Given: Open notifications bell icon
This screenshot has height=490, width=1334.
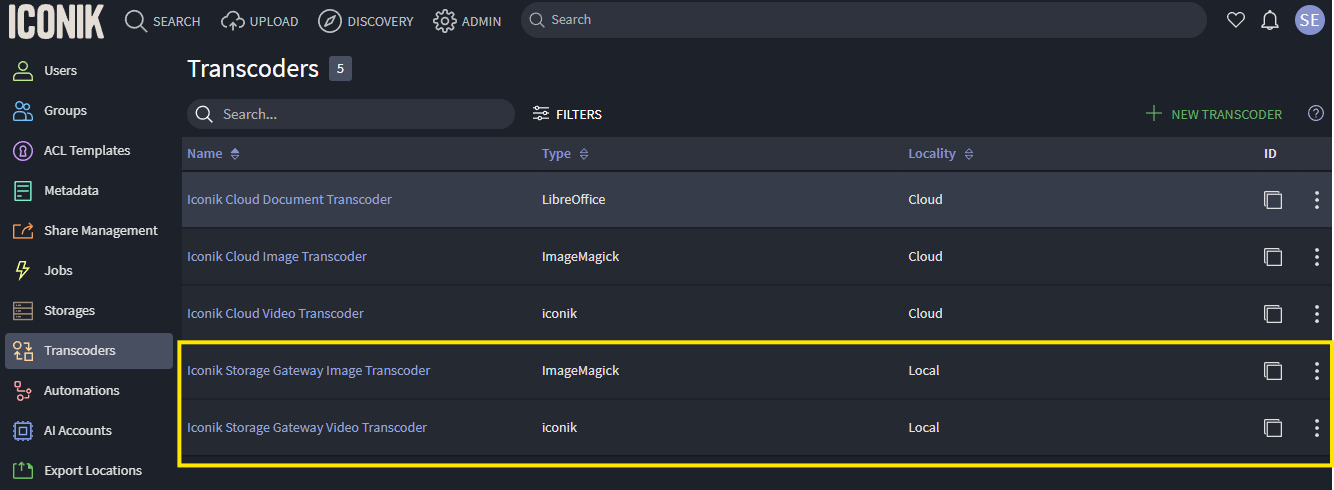Looking at the screenshot, I should point(1271,20).
